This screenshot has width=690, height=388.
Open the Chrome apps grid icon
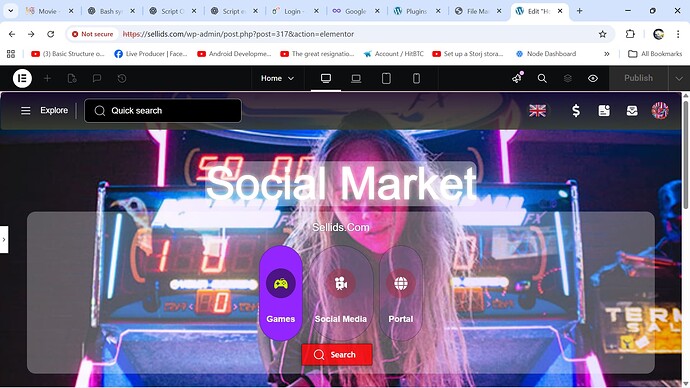[11, 54]
